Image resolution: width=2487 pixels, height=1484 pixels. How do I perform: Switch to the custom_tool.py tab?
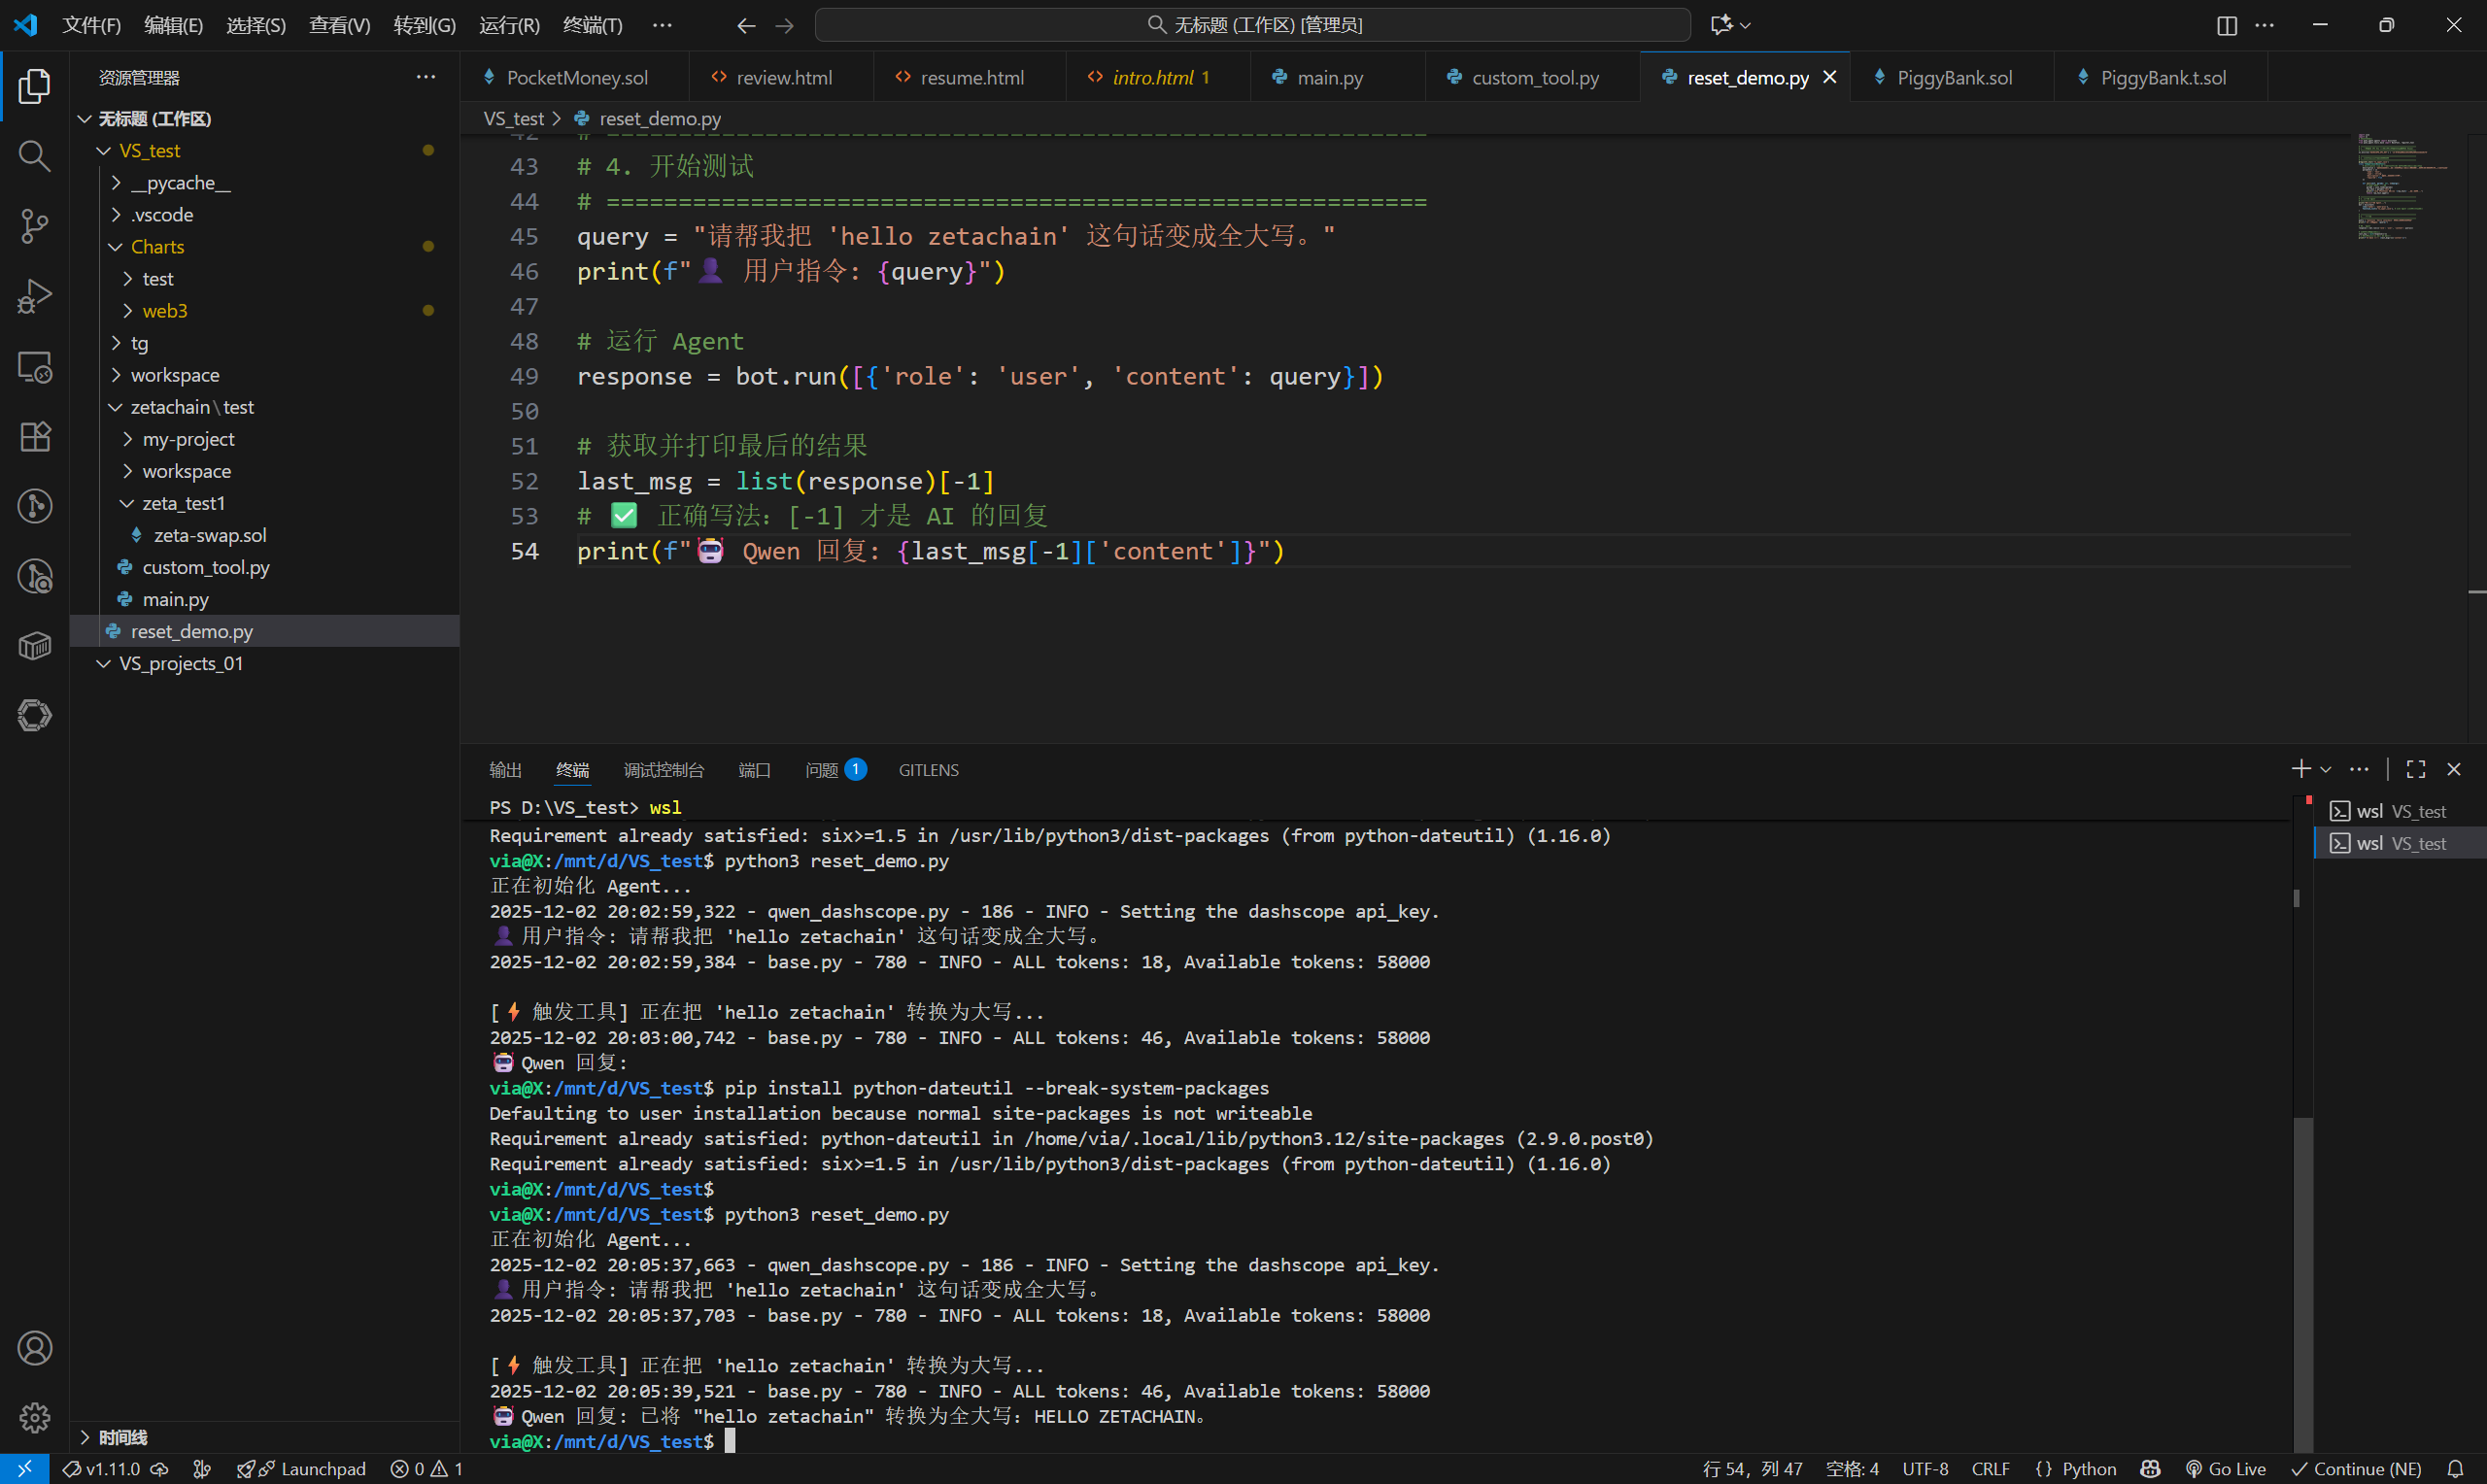(1535, 77)
